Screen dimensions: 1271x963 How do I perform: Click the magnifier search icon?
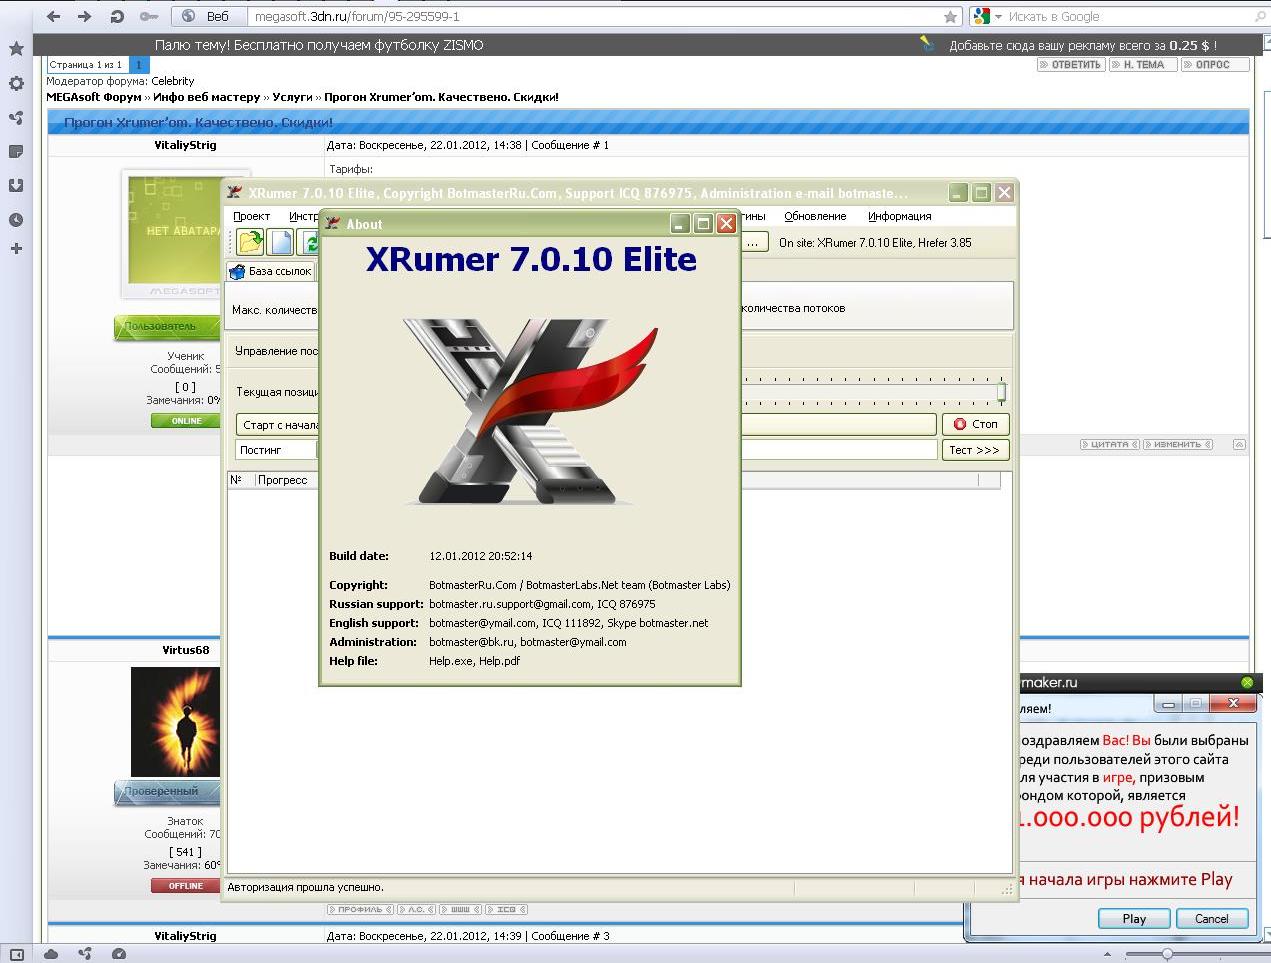click(x=1260, y=16)
